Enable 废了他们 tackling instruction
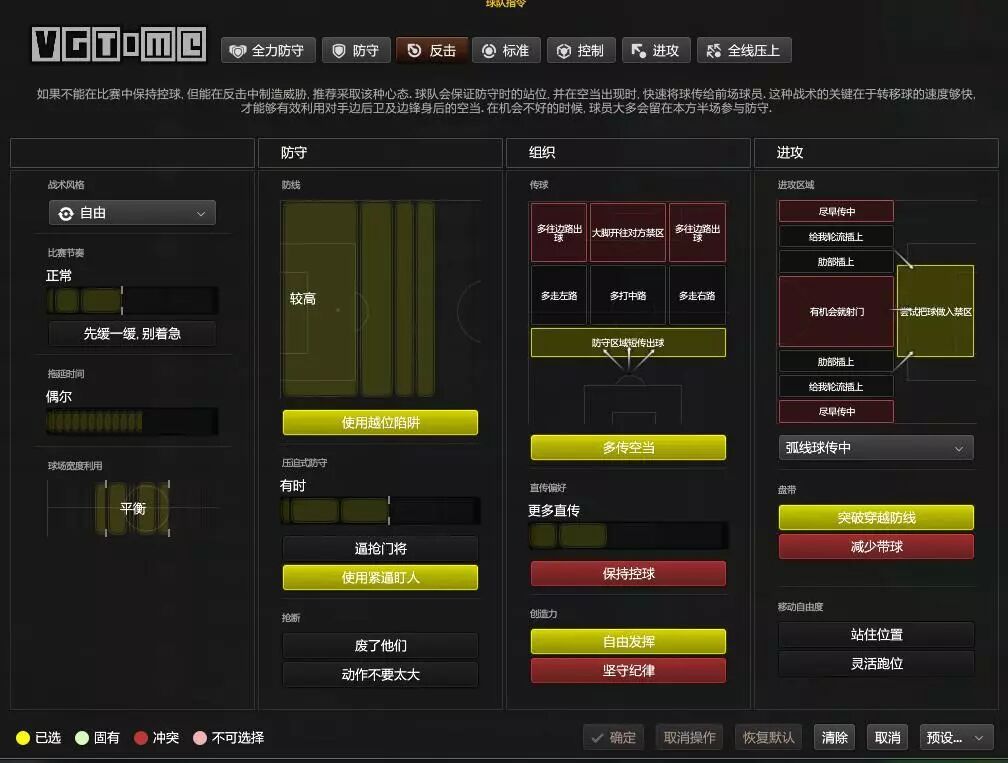The width and height of the screenshot is (1008, 763). [380, 645]
